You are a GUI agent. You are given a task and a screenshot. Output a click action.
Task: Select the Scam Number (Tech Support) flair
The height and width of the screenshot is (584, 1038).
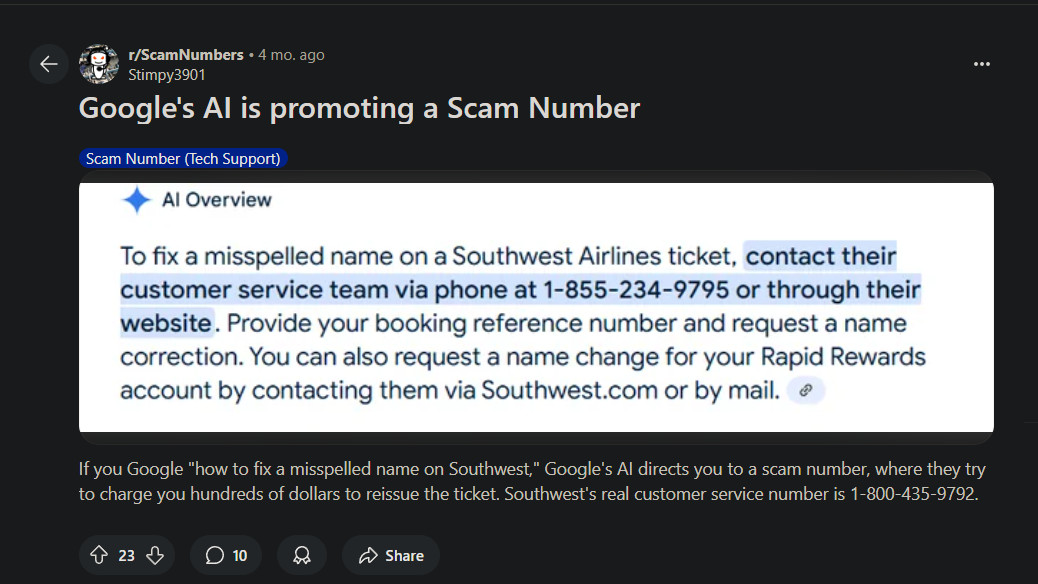point(184,158)
